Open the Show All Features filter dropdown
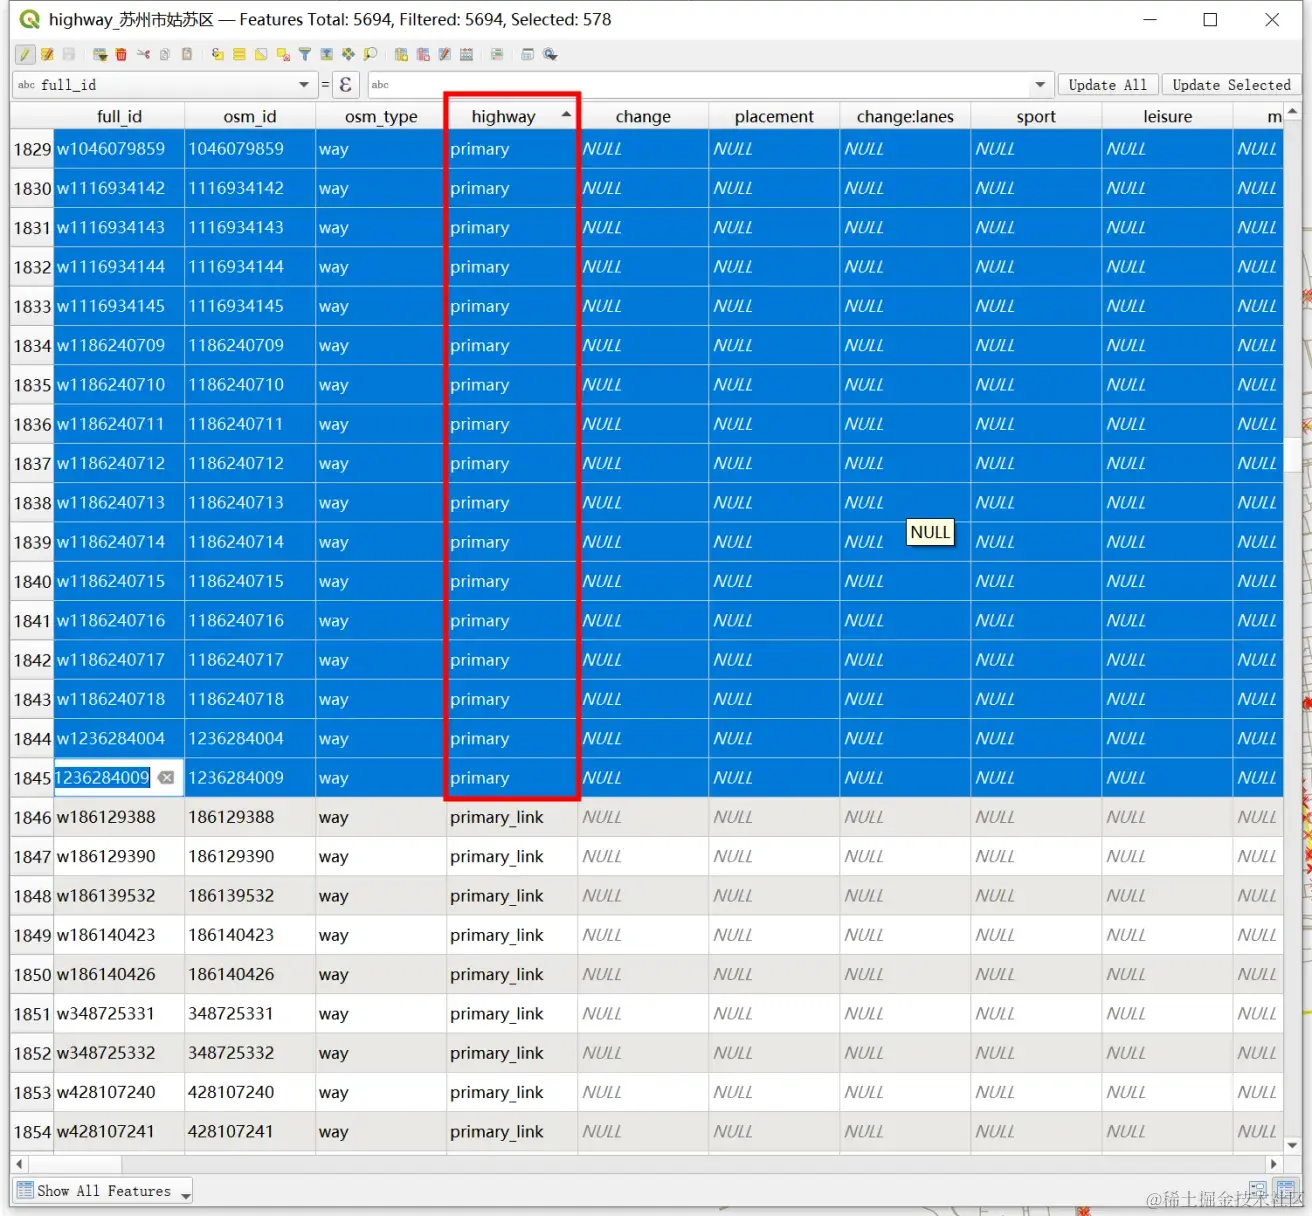This screenshot has width=1312, height=1216. pos(102,1191)
